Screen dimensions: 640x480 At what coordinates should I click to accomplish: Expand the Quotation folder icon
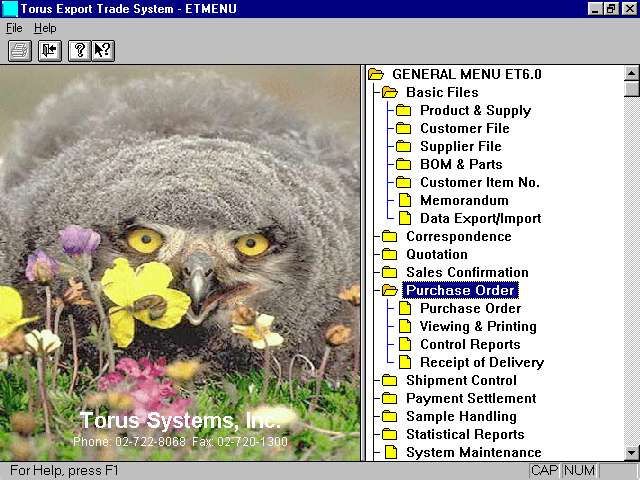[x=390, y=254]
